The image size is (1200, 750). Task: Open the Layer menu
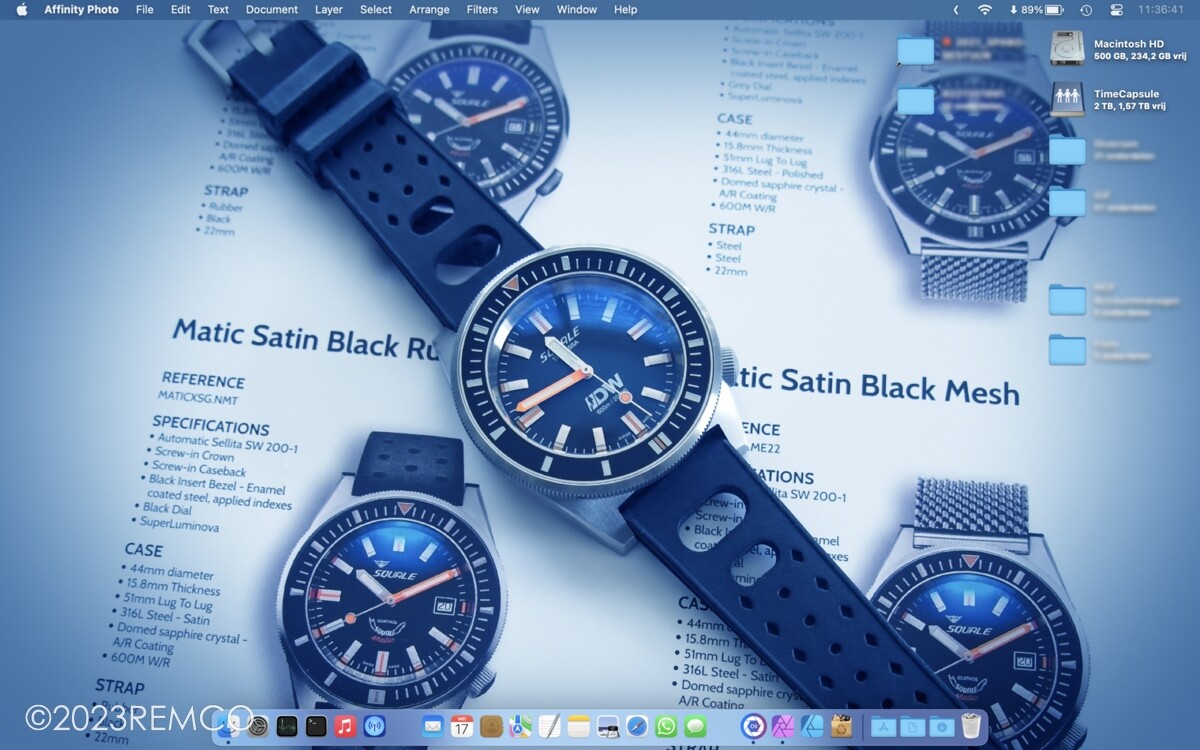(x=328, y=9)
